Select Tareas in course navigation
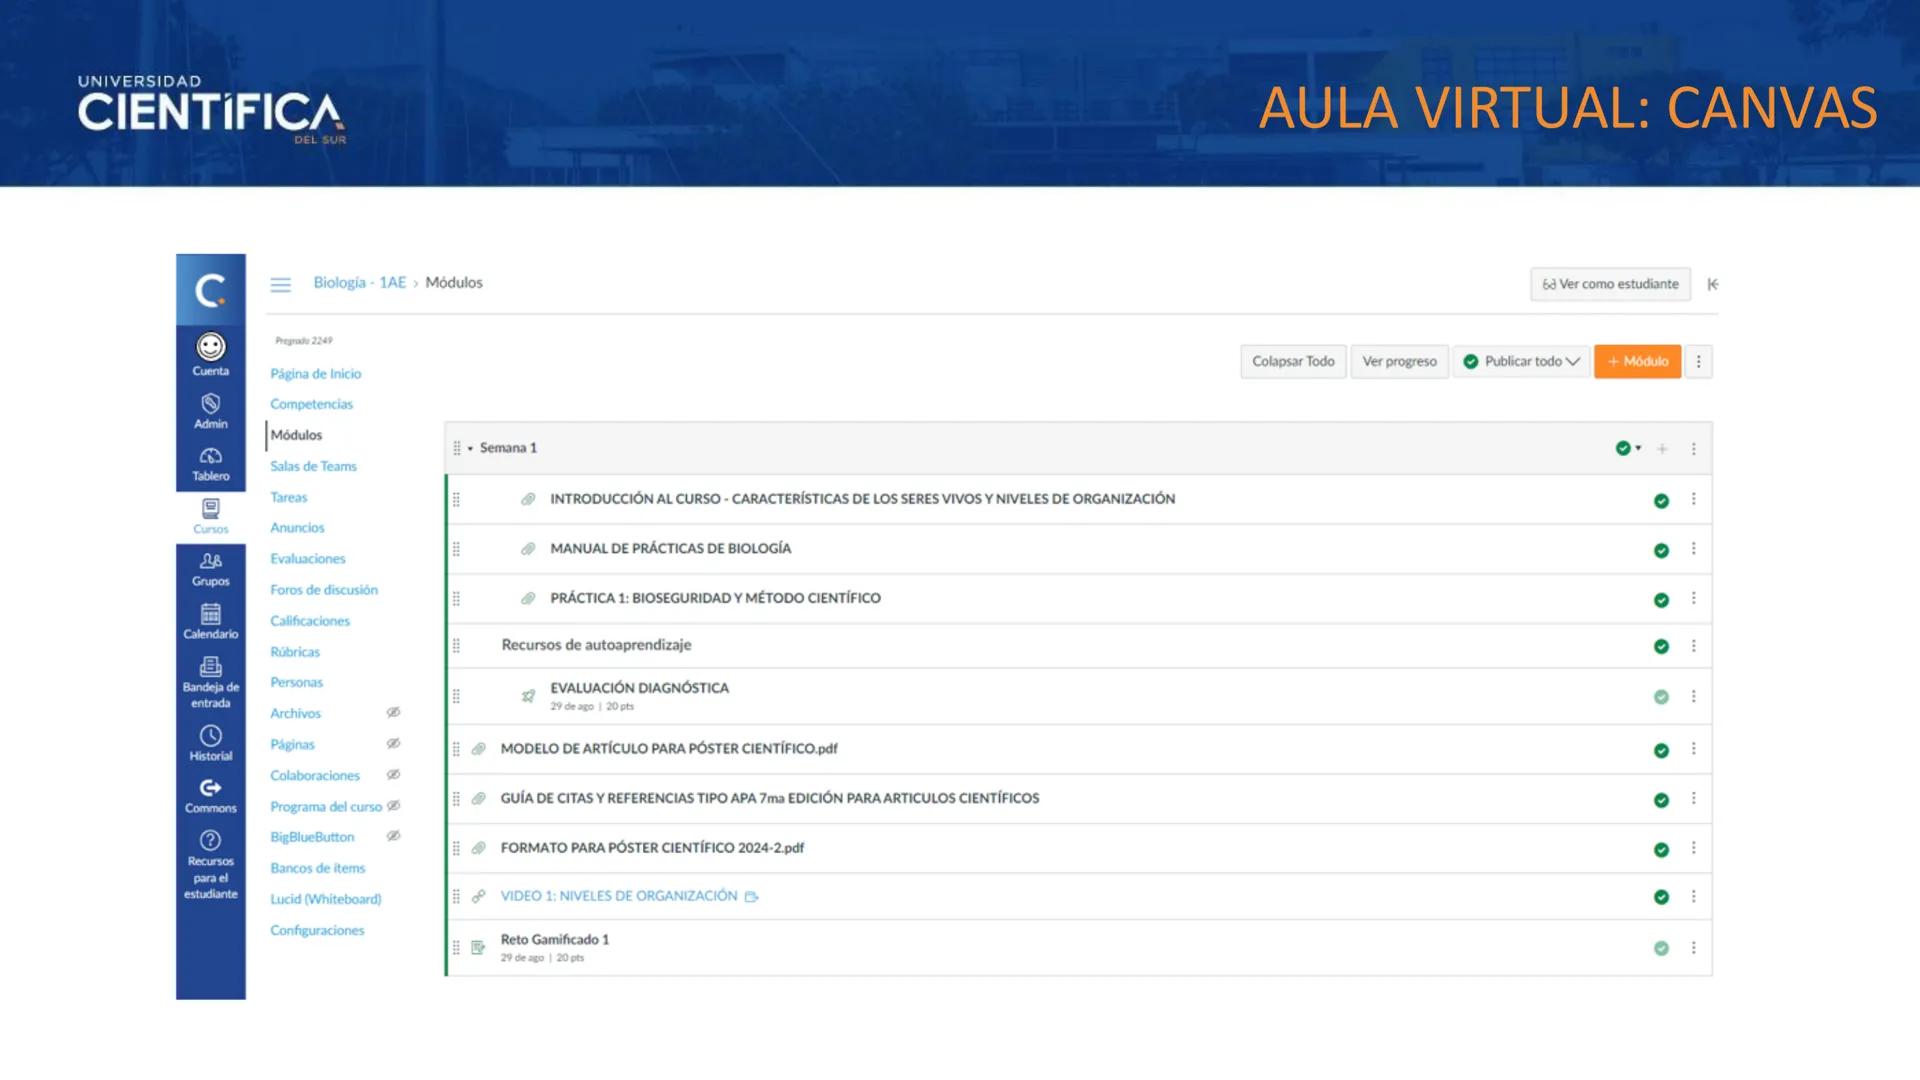Screen dimensions: 1920x1080 click(289, 497)
